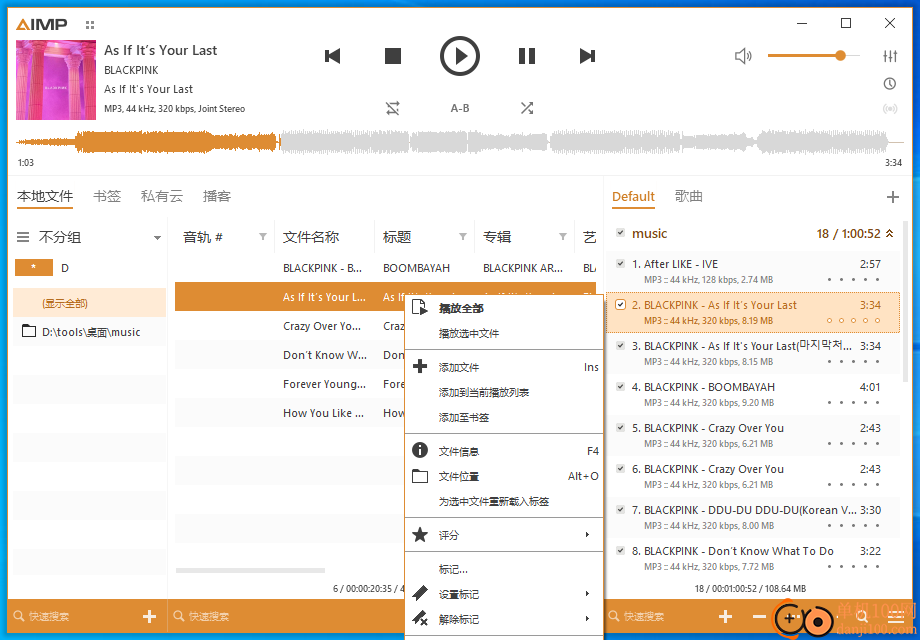This screenshot has height=640, width=920.
Task: Stop playback
Action: pyautogui.click(x=393, y=56)
